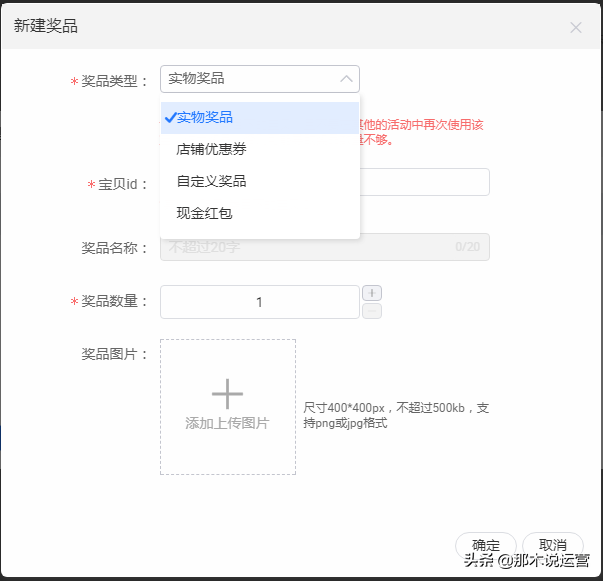Click the 新建奖品 dialog title
The image size is (603, 581).
pos(46,26)
